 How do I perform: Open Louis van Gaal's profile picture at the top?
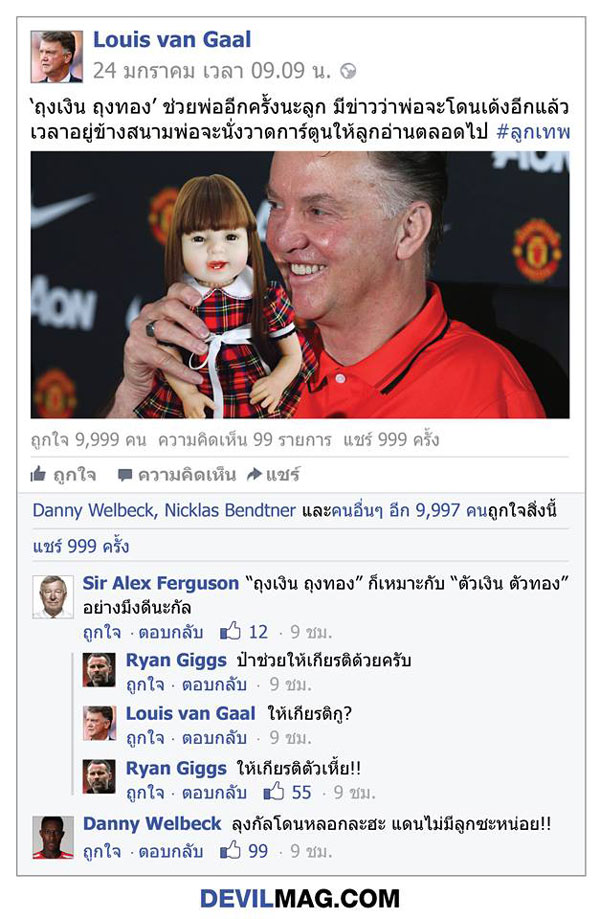tap(57, 57)
